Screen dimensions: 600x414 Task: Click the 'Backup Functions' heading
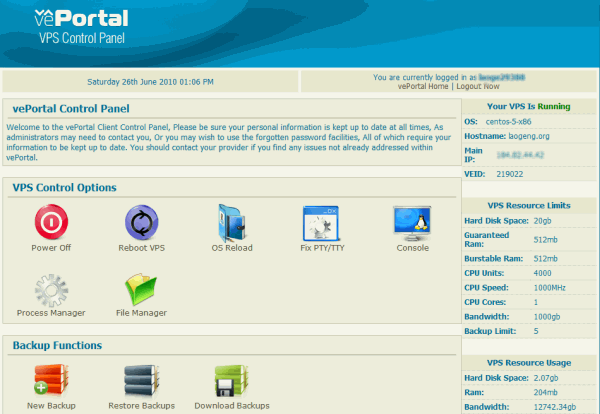point(57,346)
